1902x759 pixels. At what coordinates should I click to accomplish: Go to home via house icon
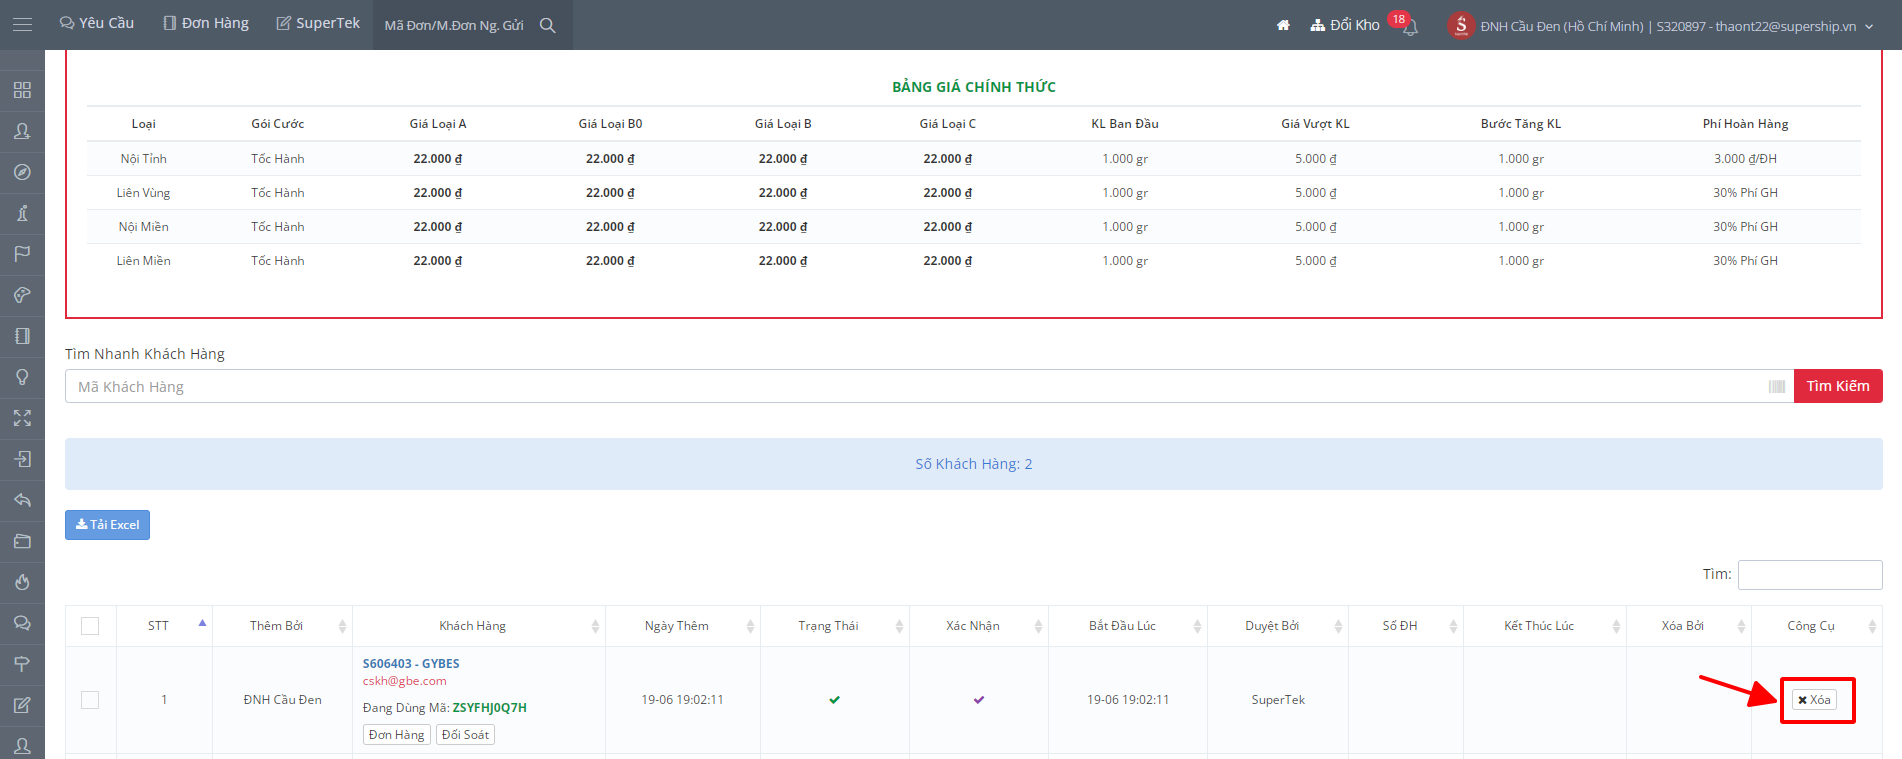tap(1283, 25)
